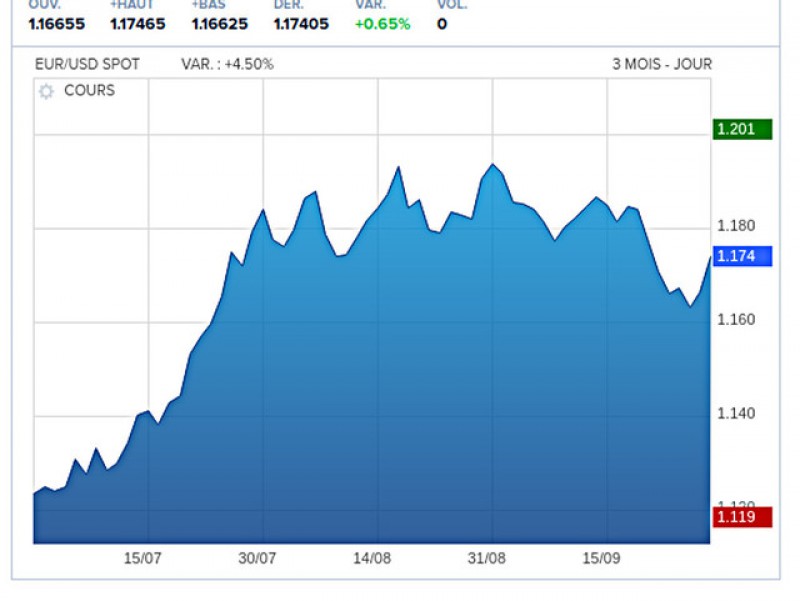Screen dimensions: 800x601
Task: Click the green 1.201 high price tag
Action: point(742,129)
